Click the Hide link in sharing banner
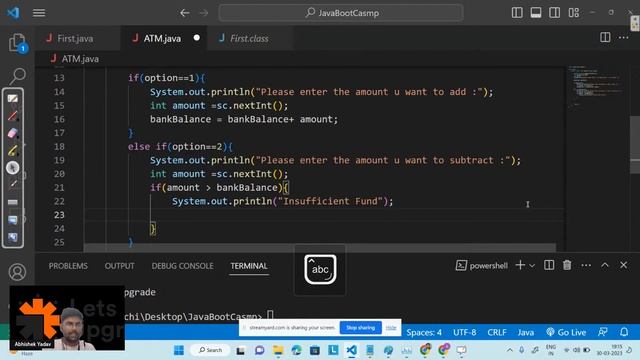640x360 pixels. click(x=391, y=328)
